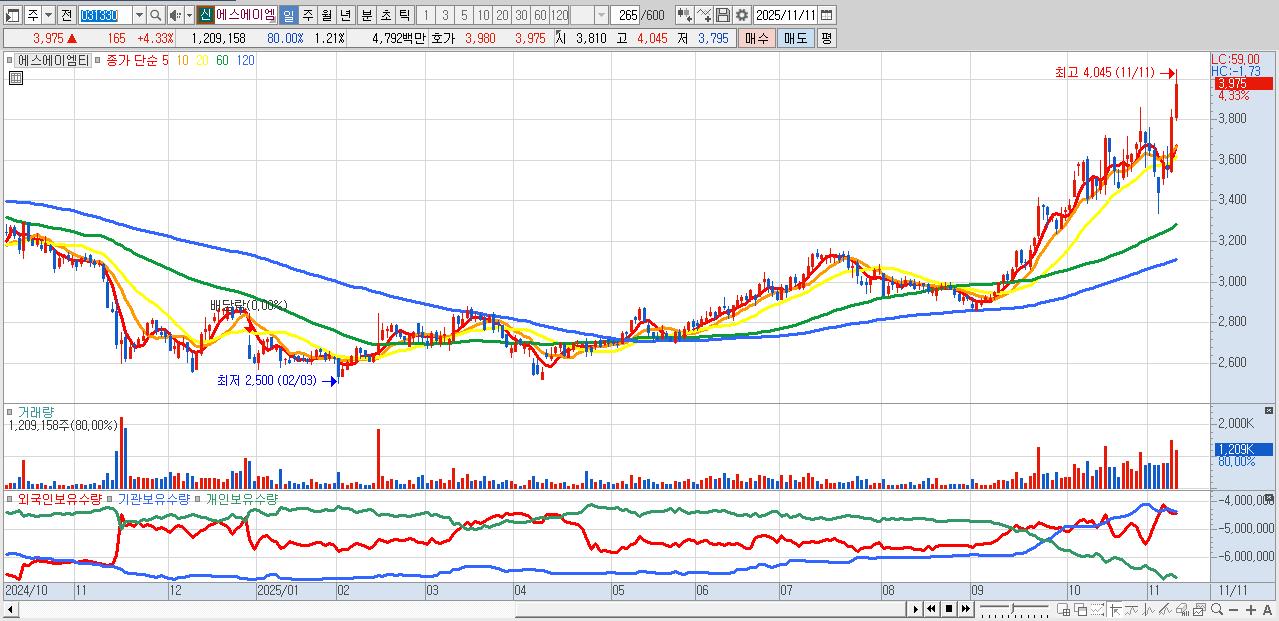The width and height of the screenshot is (1279, 621).
Task: Click the trend line drawing icon
Action: click(1131, 610)
